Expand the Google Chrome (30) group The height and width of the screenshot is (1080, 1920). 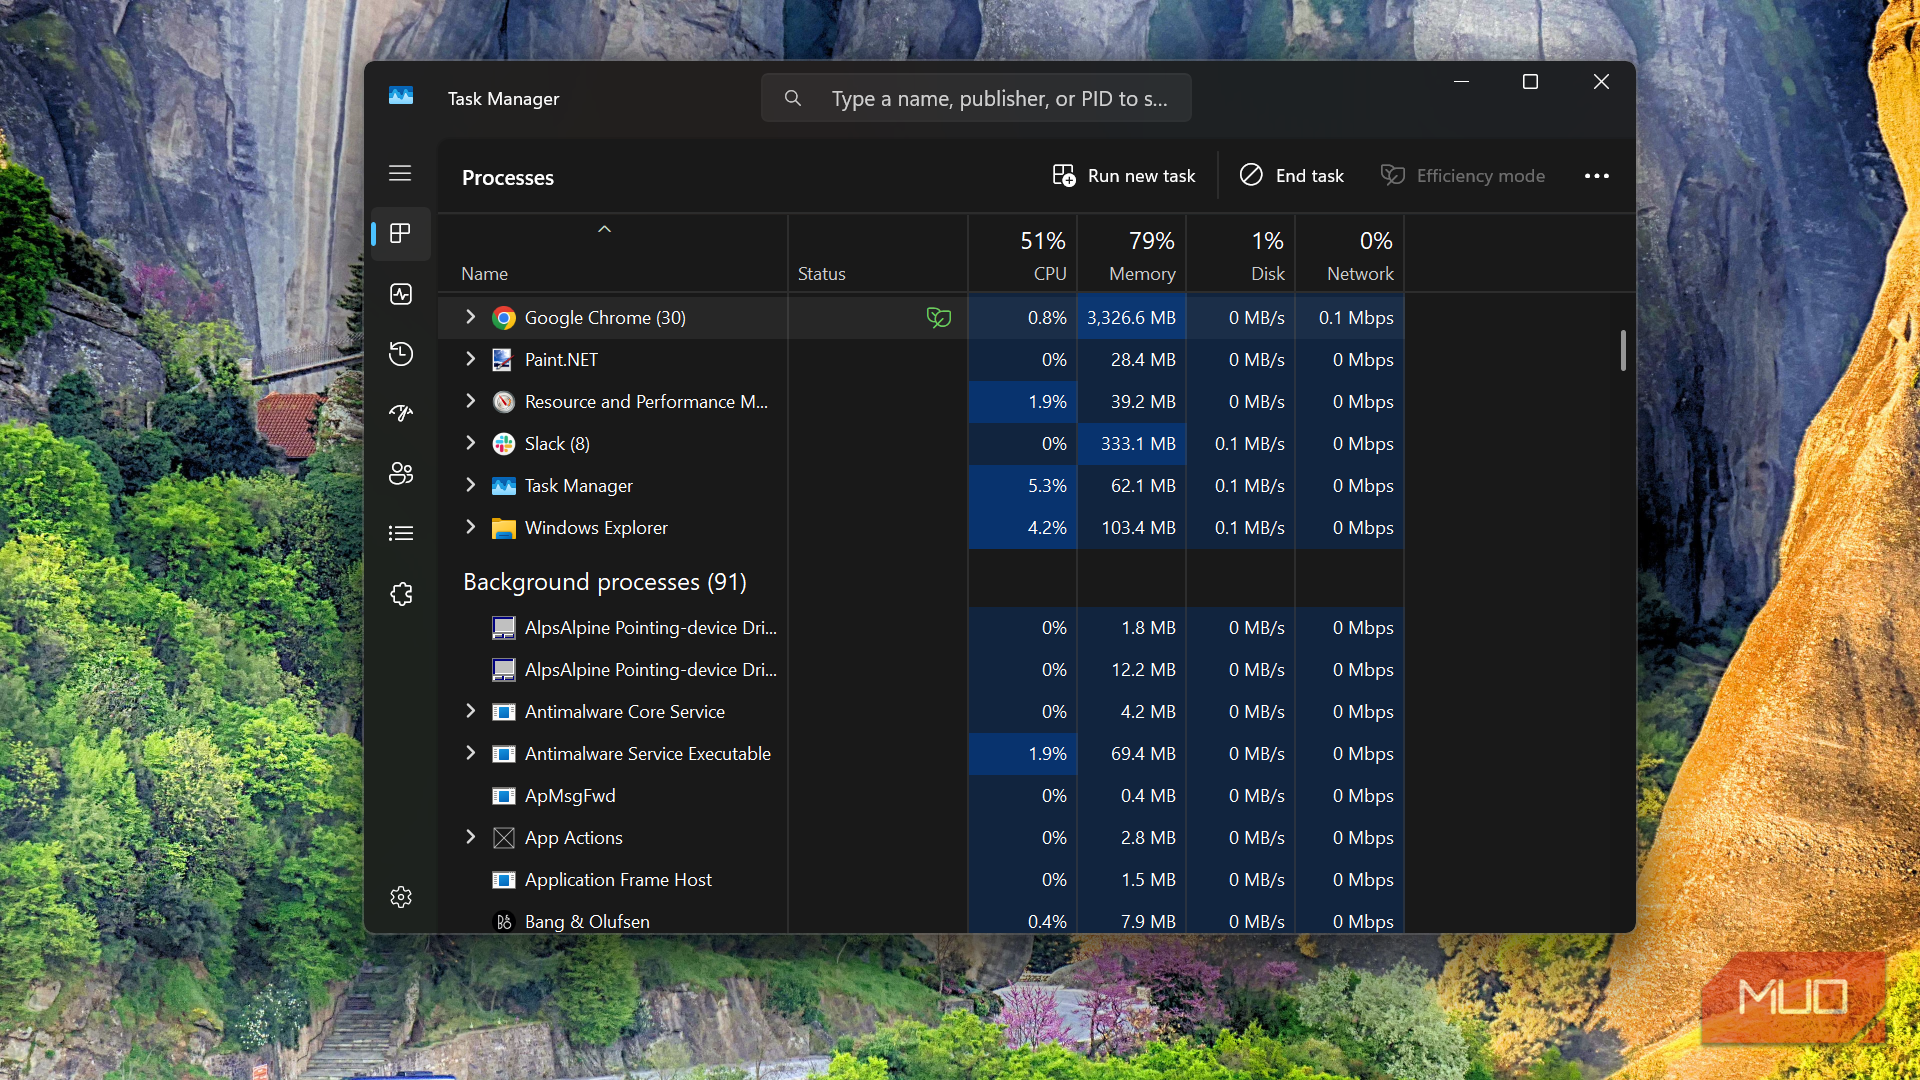point(470,317)
